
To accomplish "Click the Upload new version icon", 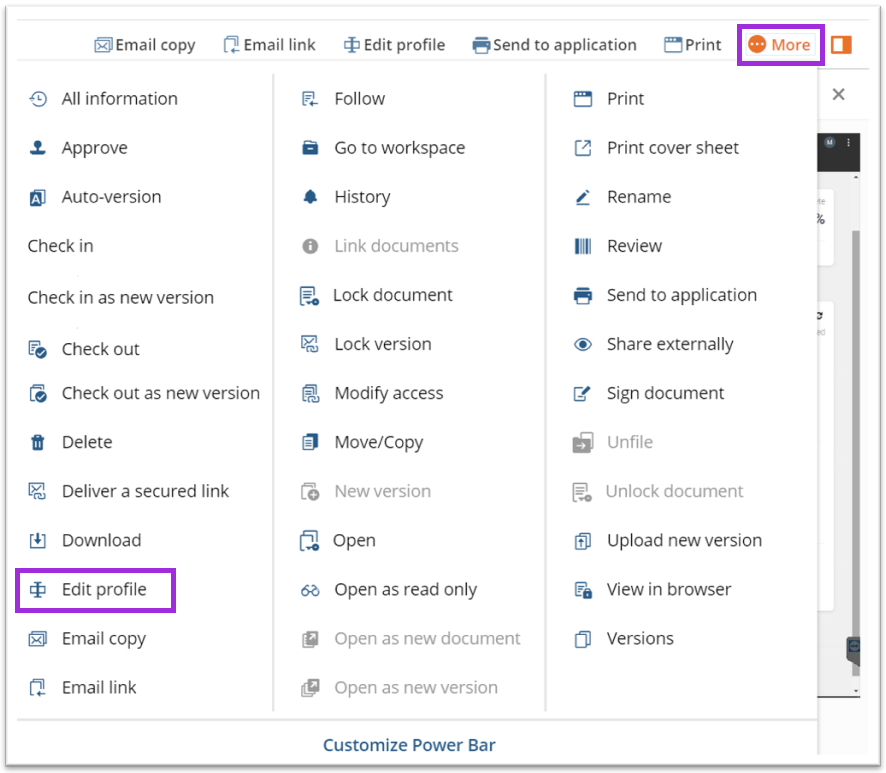I will point(583,541).
